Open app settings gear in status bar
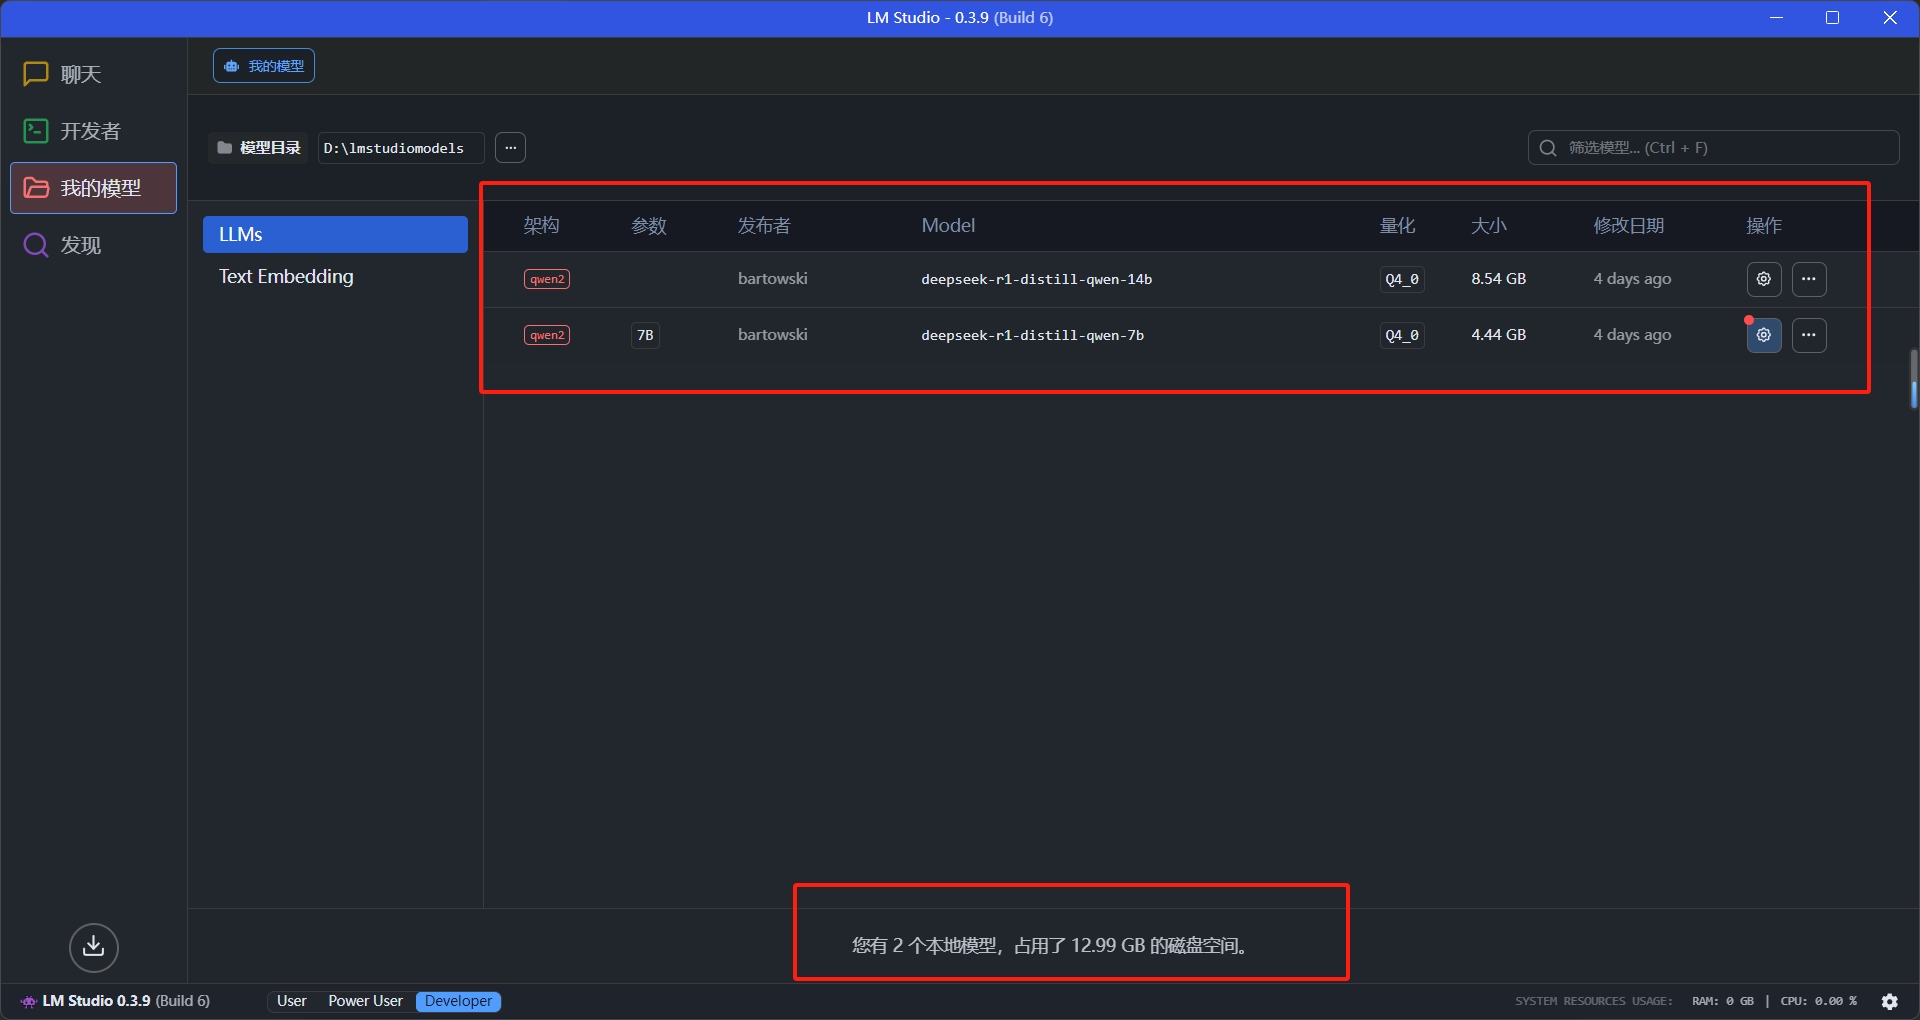This screenshot has width=1920, height=1020. click(x=1890, y=1001)
